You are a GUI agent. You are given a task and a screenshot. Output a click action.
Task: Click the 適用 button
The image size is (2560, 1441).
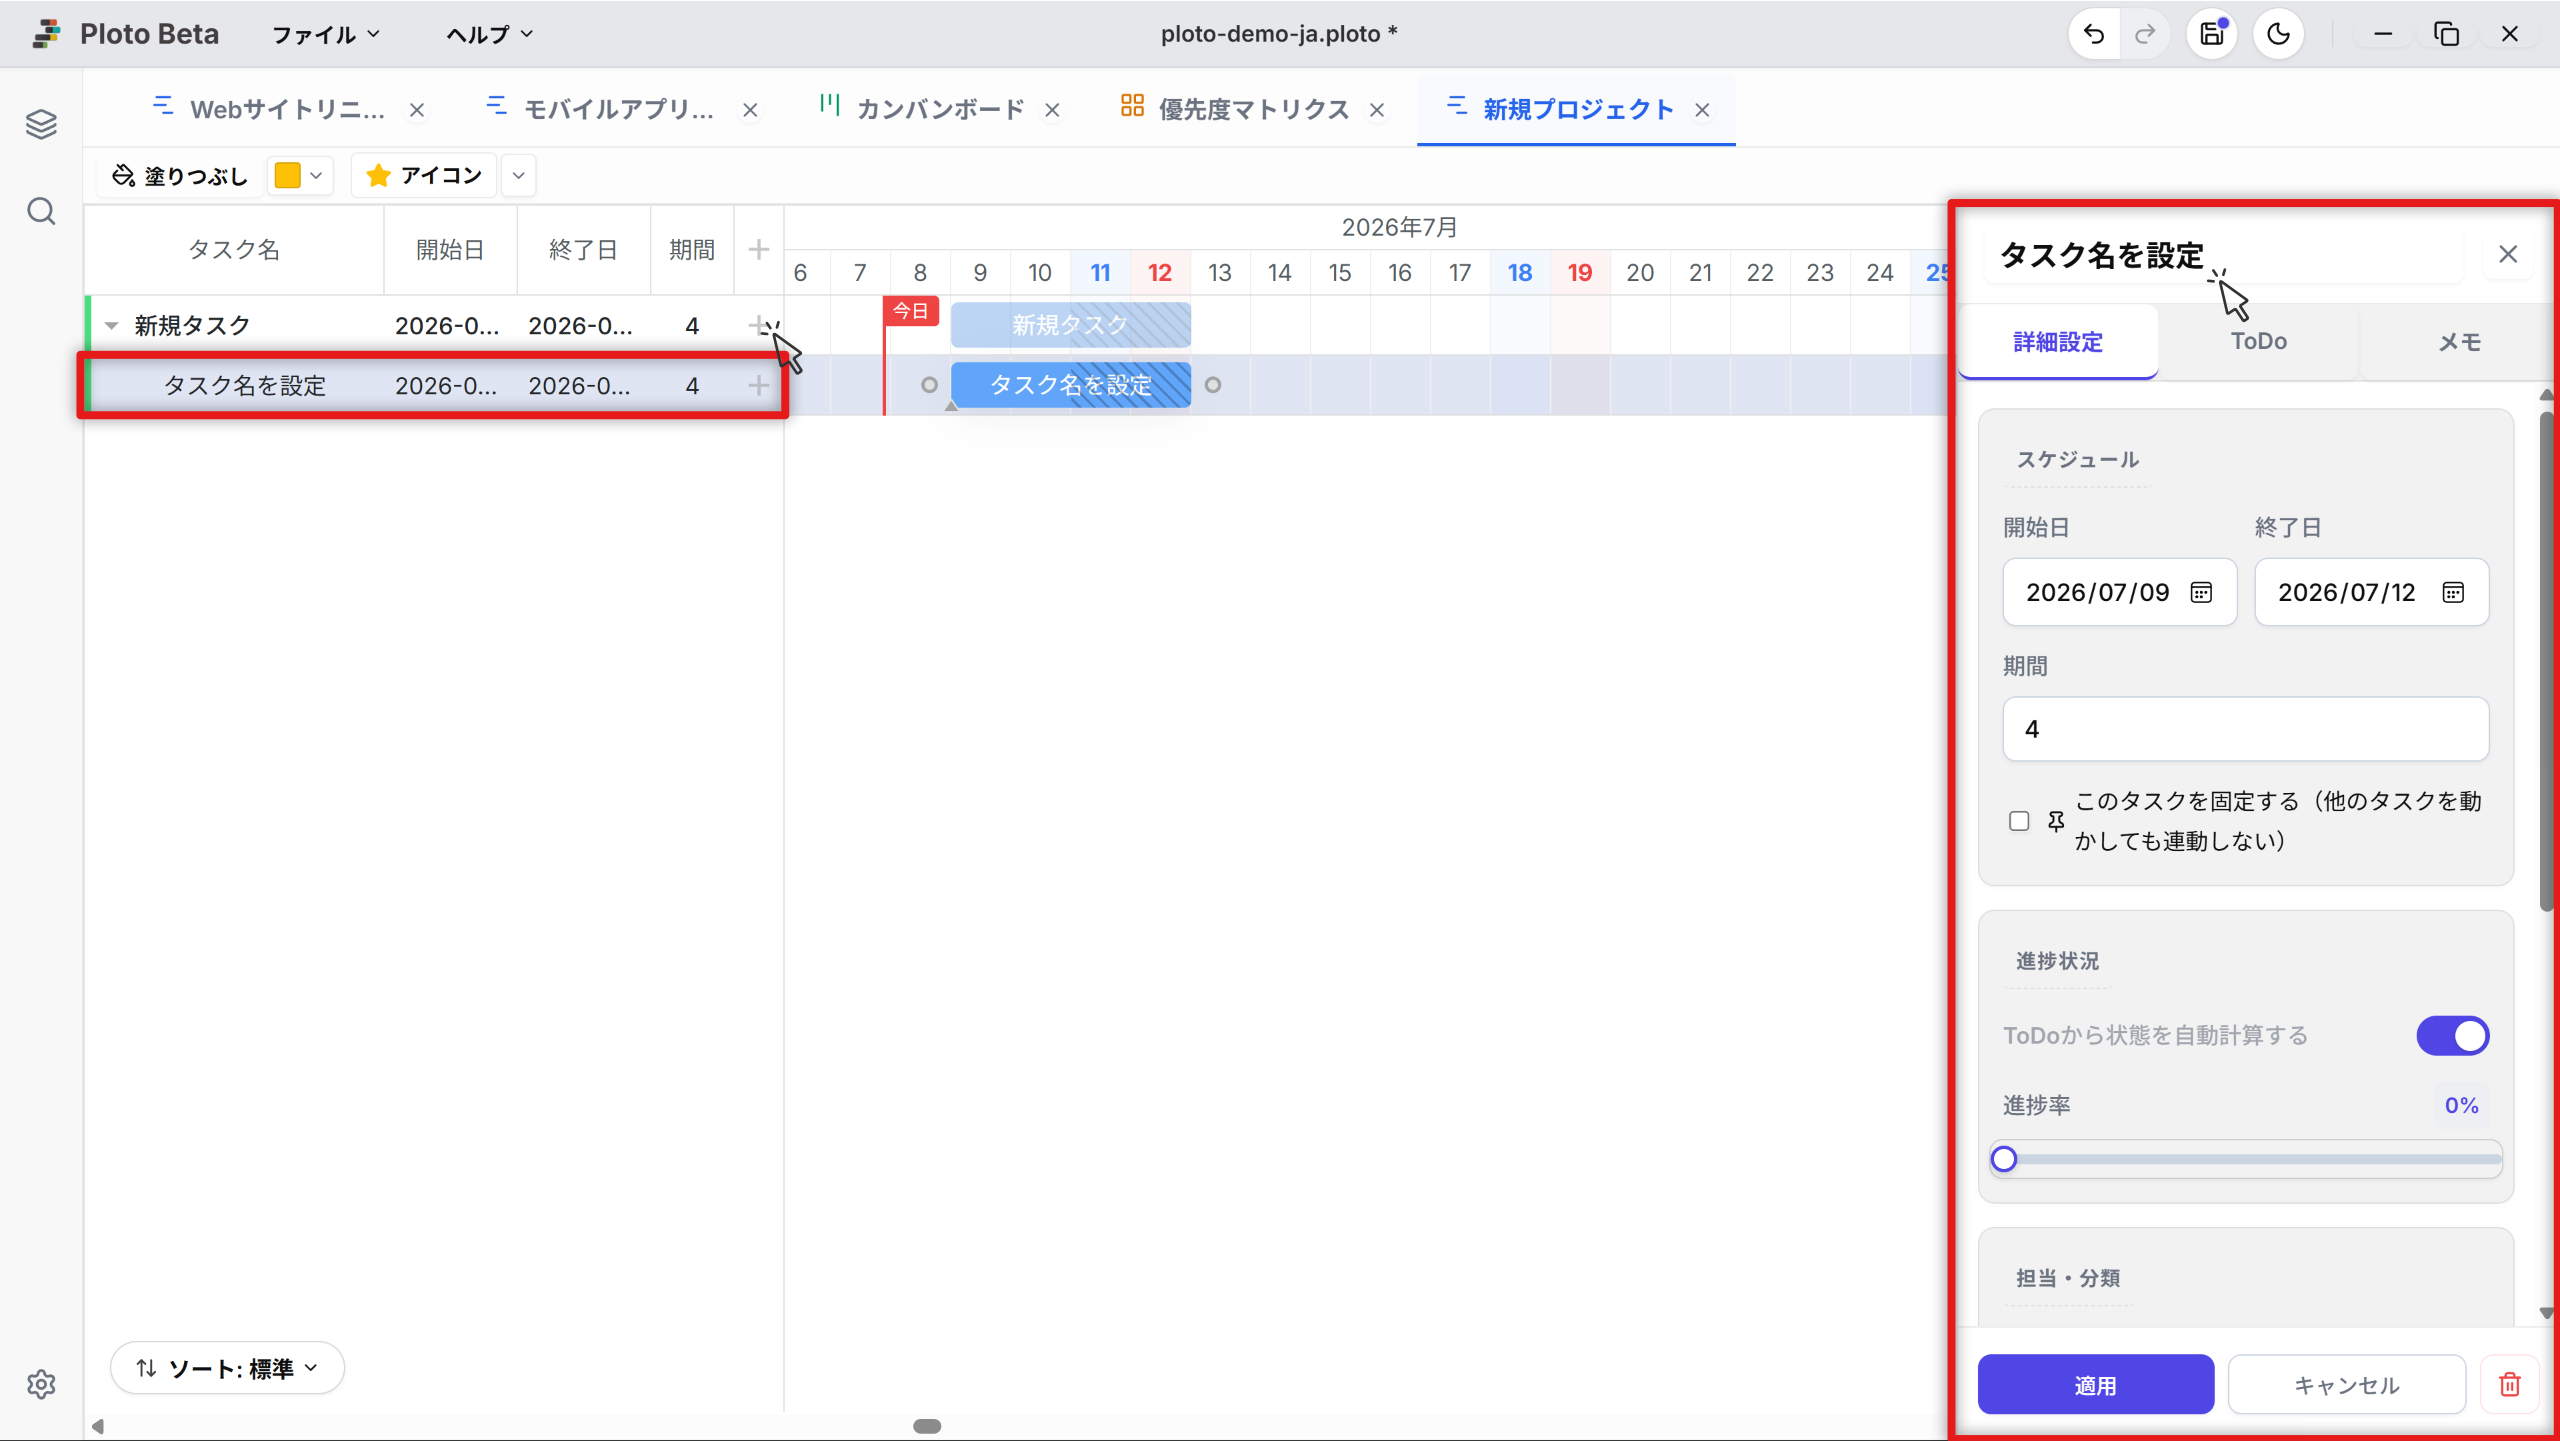click(2095, 1385)
